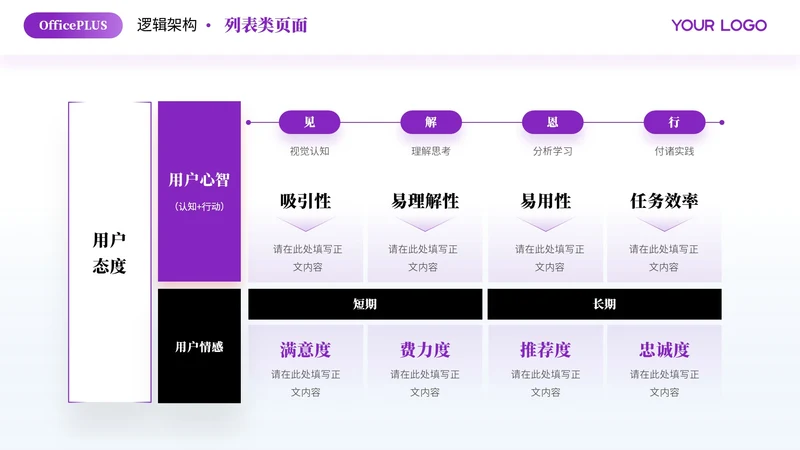Click the timeline start dot before 见
This screenshot has width=800, height=450.
pos(248,122)
